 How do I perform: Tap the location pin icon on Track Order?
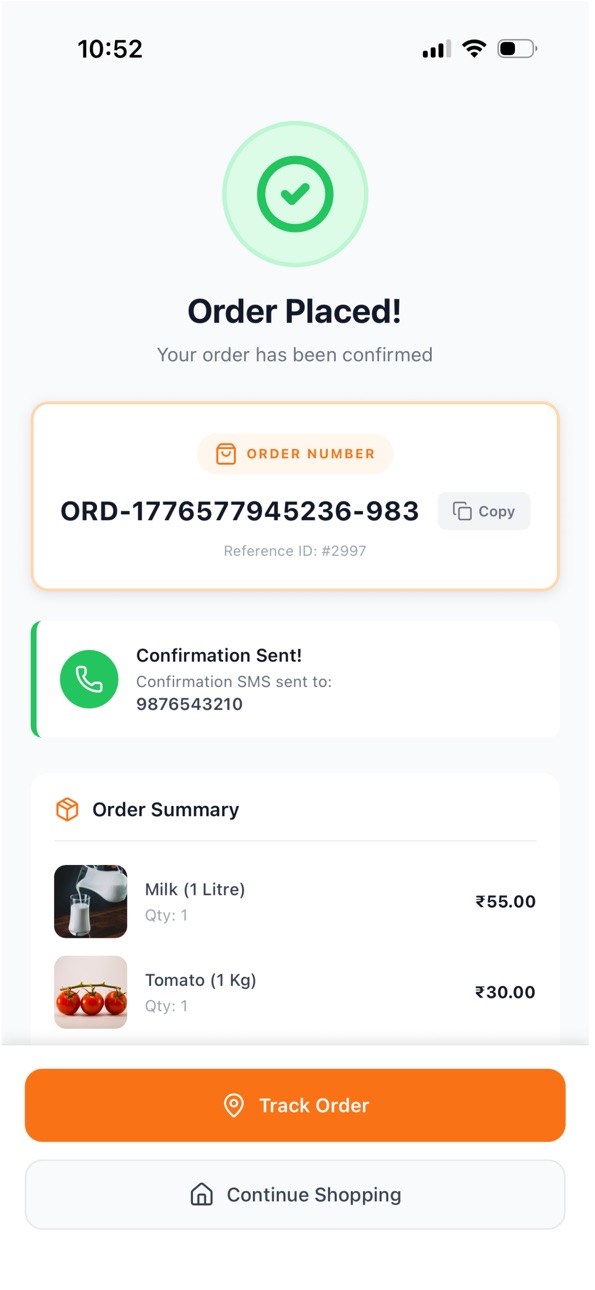click(x=233, y=1105)
